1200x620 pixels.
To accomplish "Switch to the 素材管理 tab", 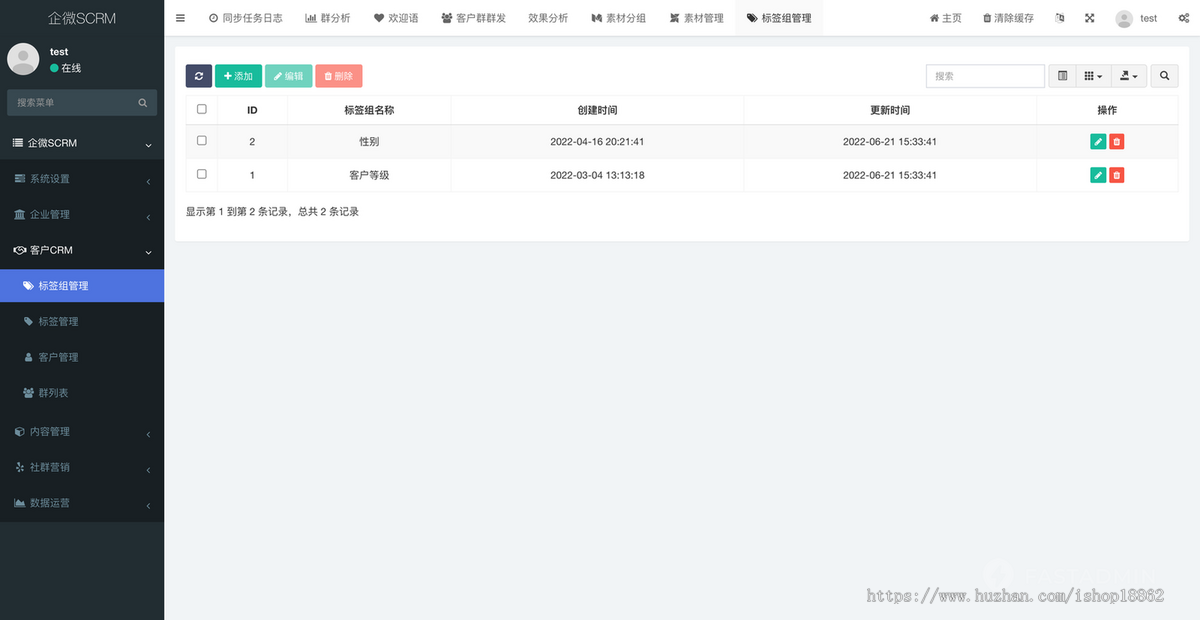I will (696, 17).
